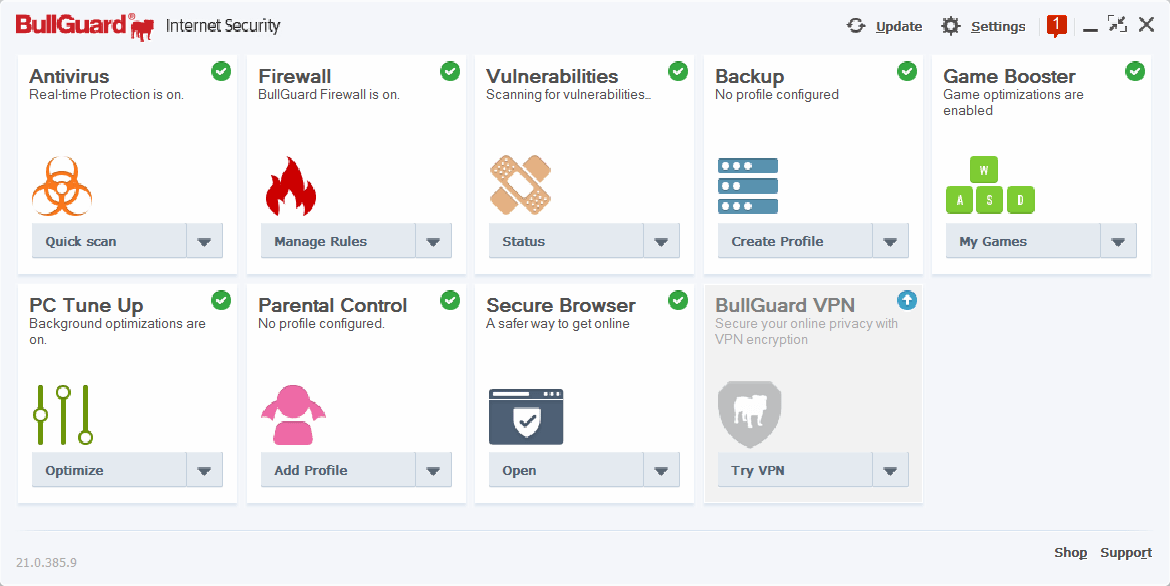Open the Support link
The height and width of the screenshot is (586, 1170).
point(1126,552)
